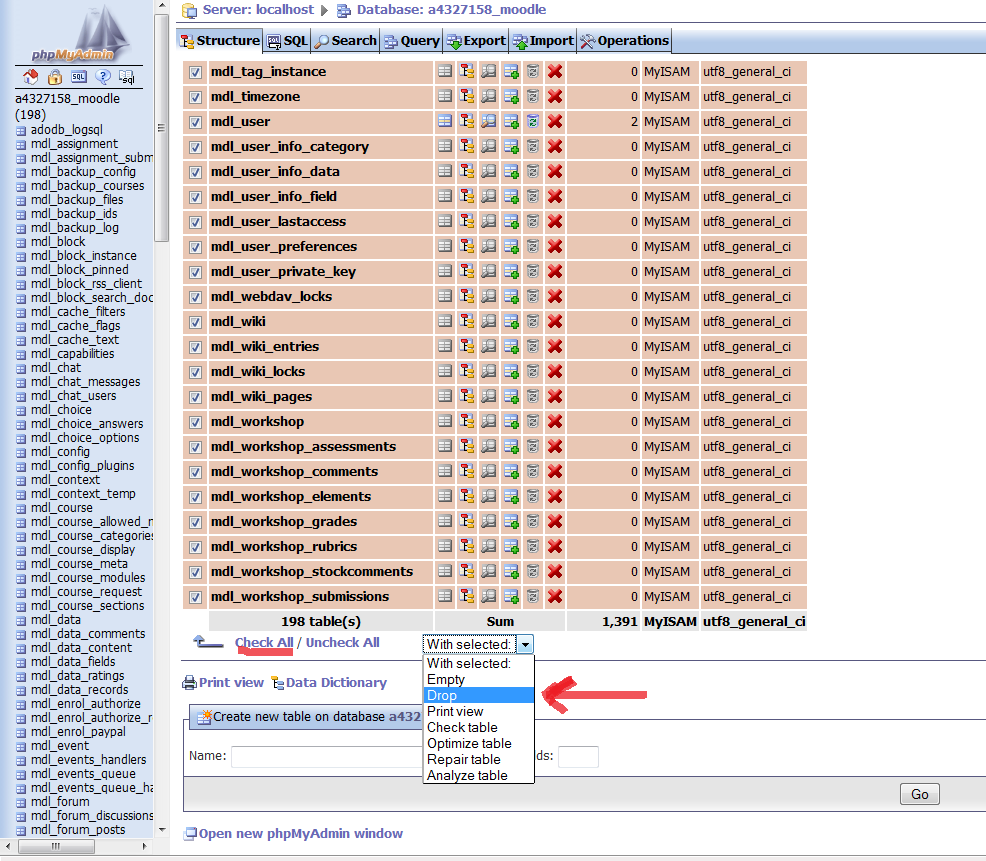
Task: Open mdl_course table in sidebar list
Action: click(x=62, y=508)
